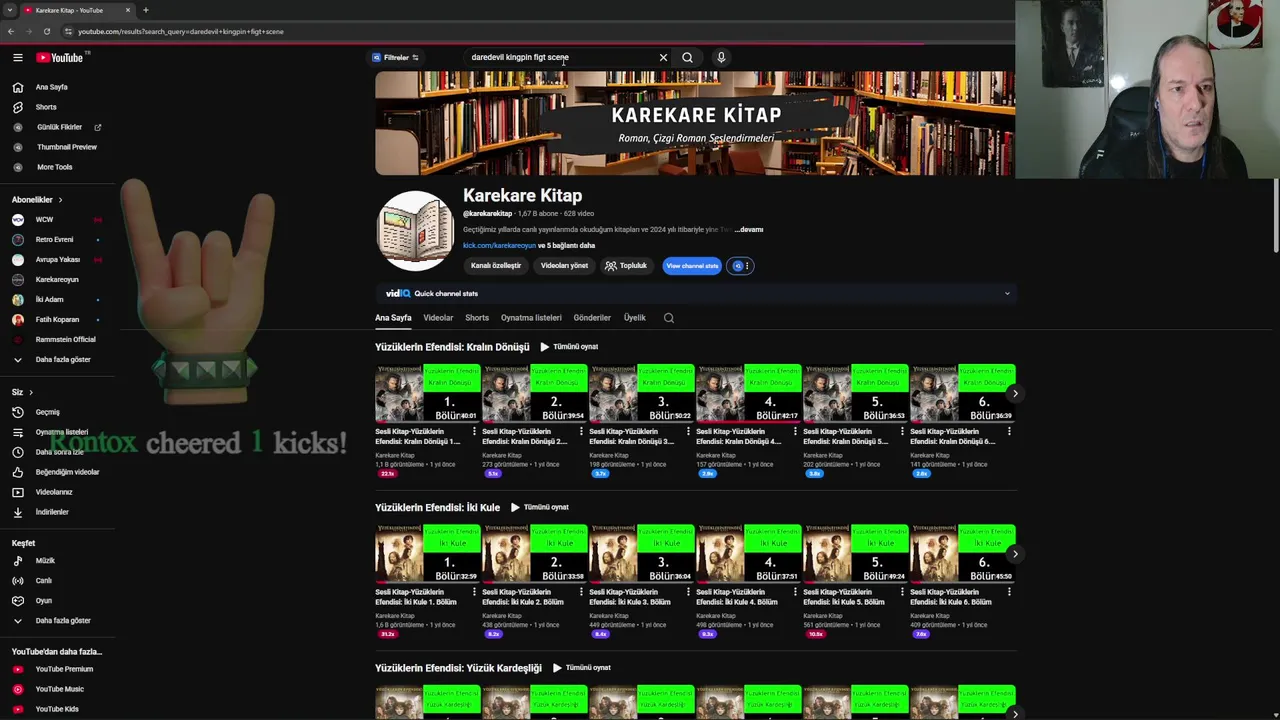Open YouTube Premium link
The height and width of the screenshot is (720, 1280).
[64, 669]
